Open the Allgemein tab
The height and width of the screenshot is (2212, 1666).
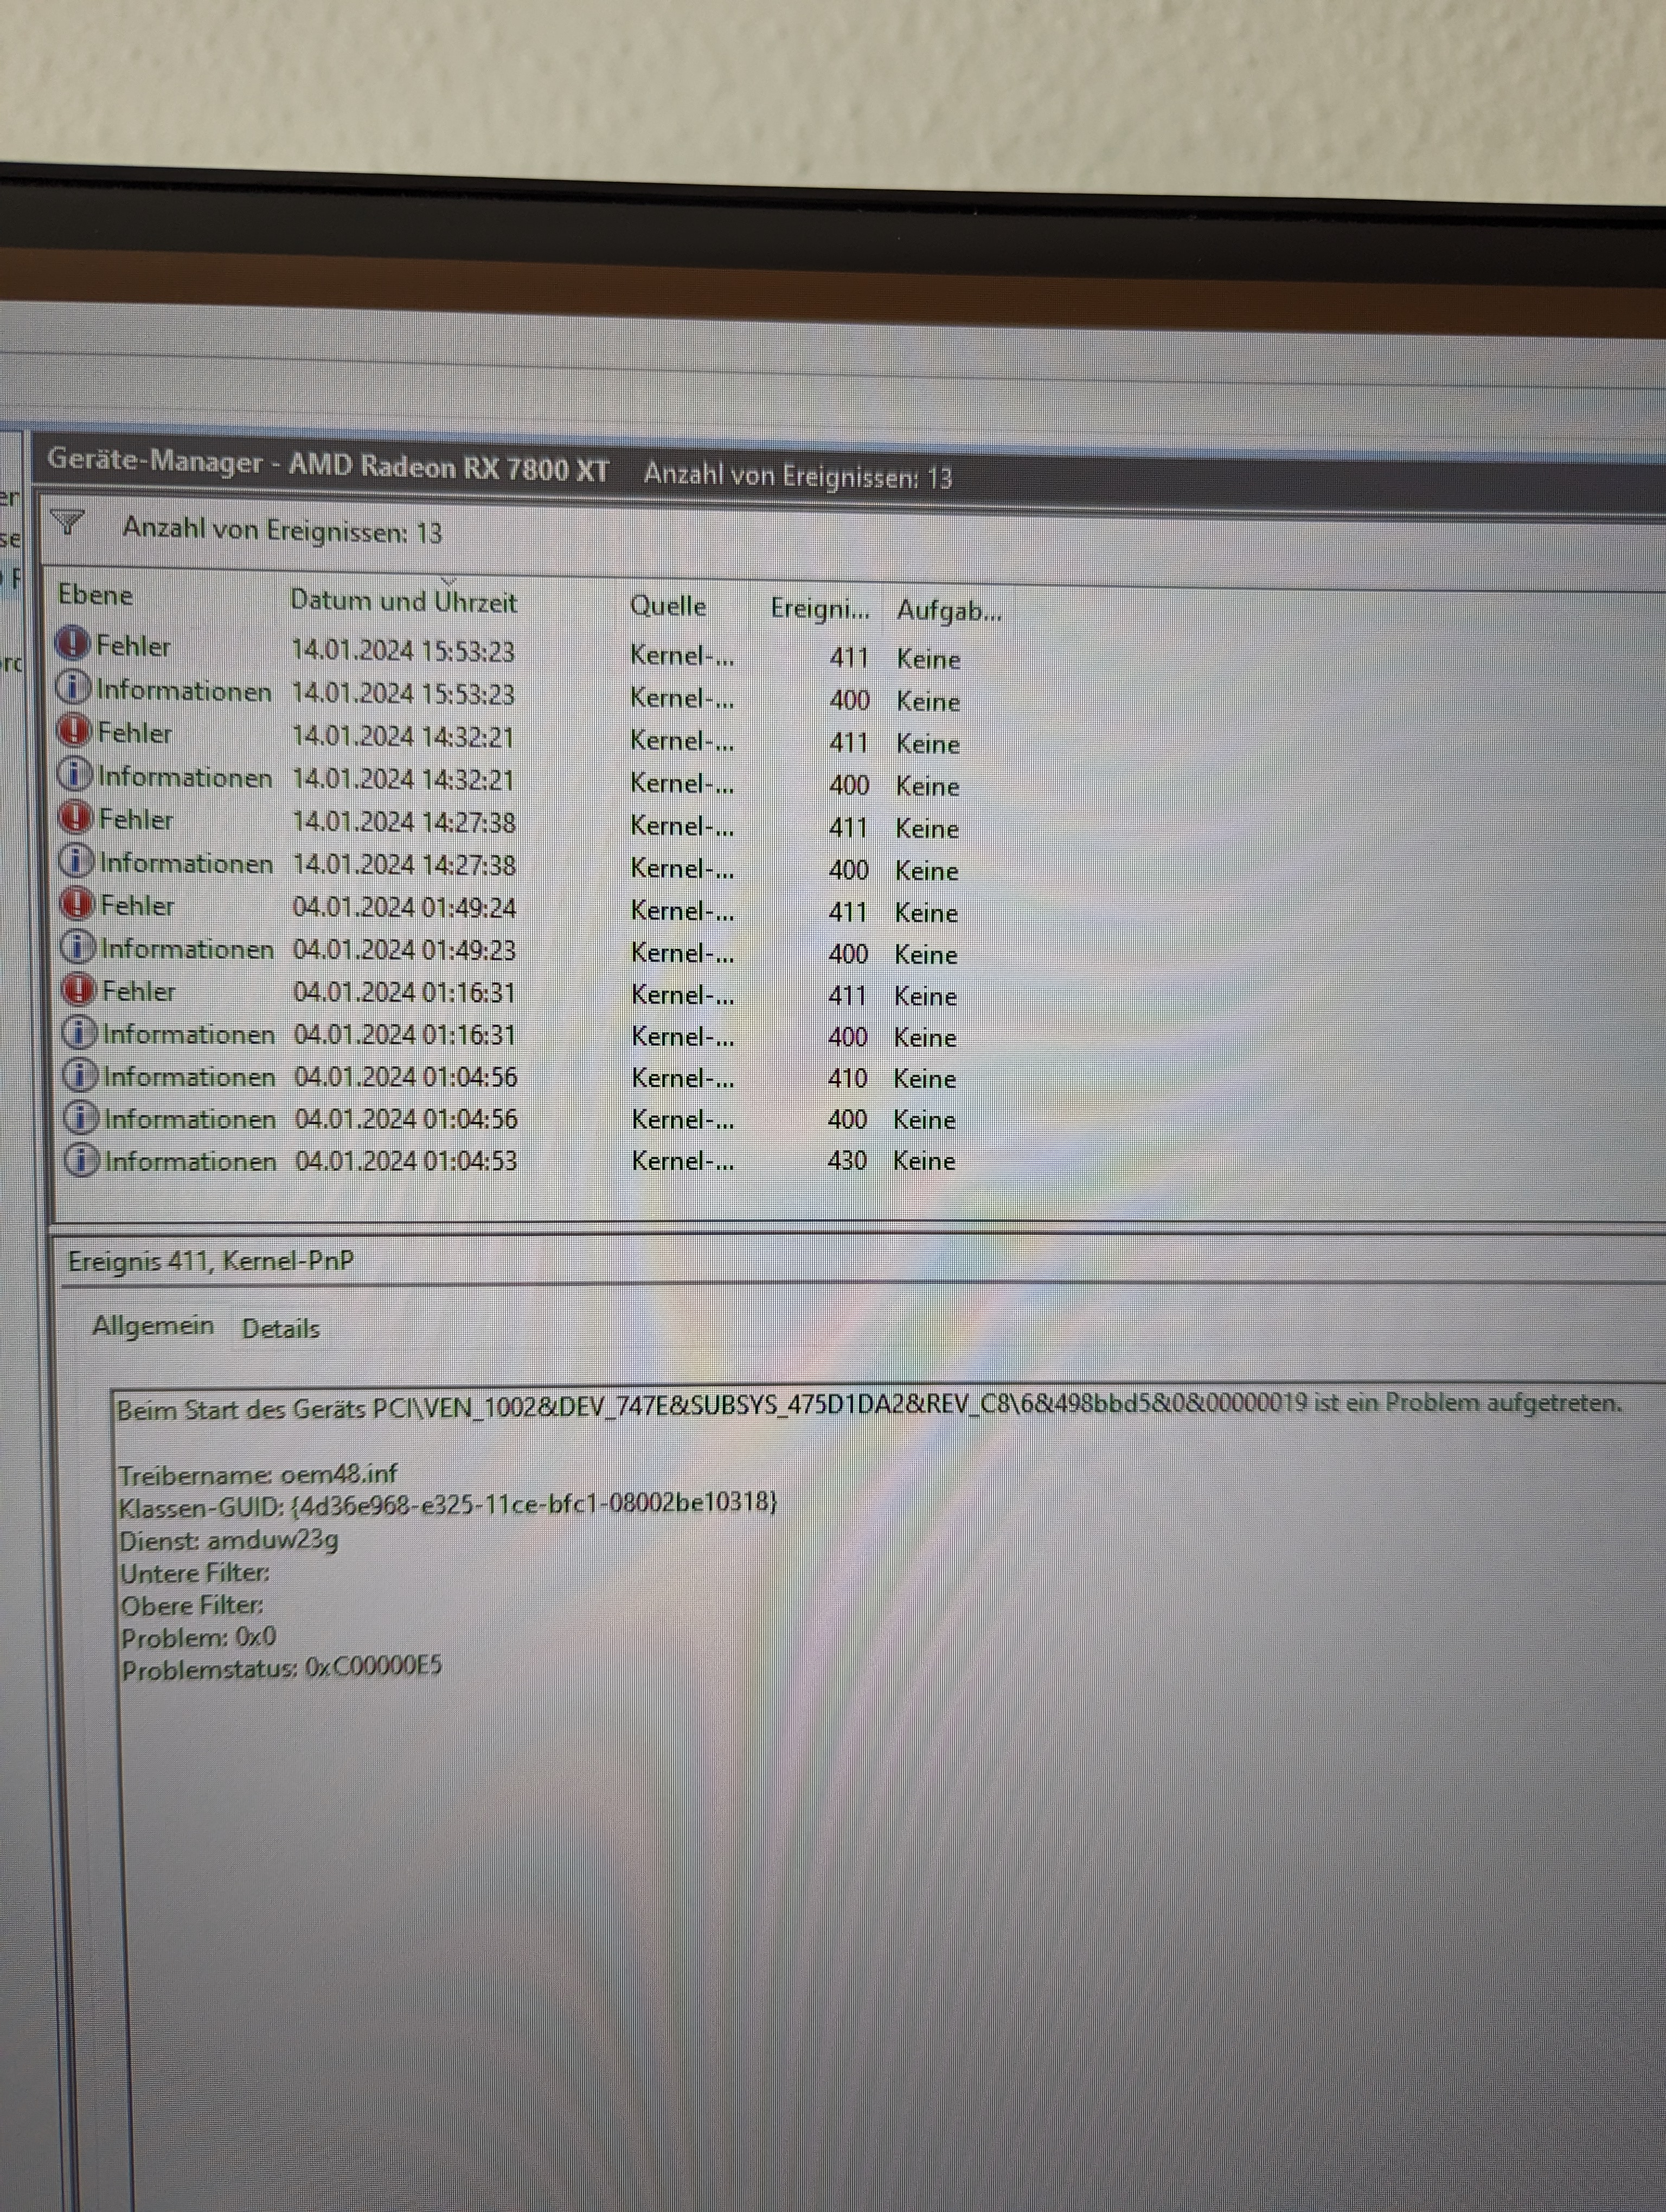pos(153,1326)
